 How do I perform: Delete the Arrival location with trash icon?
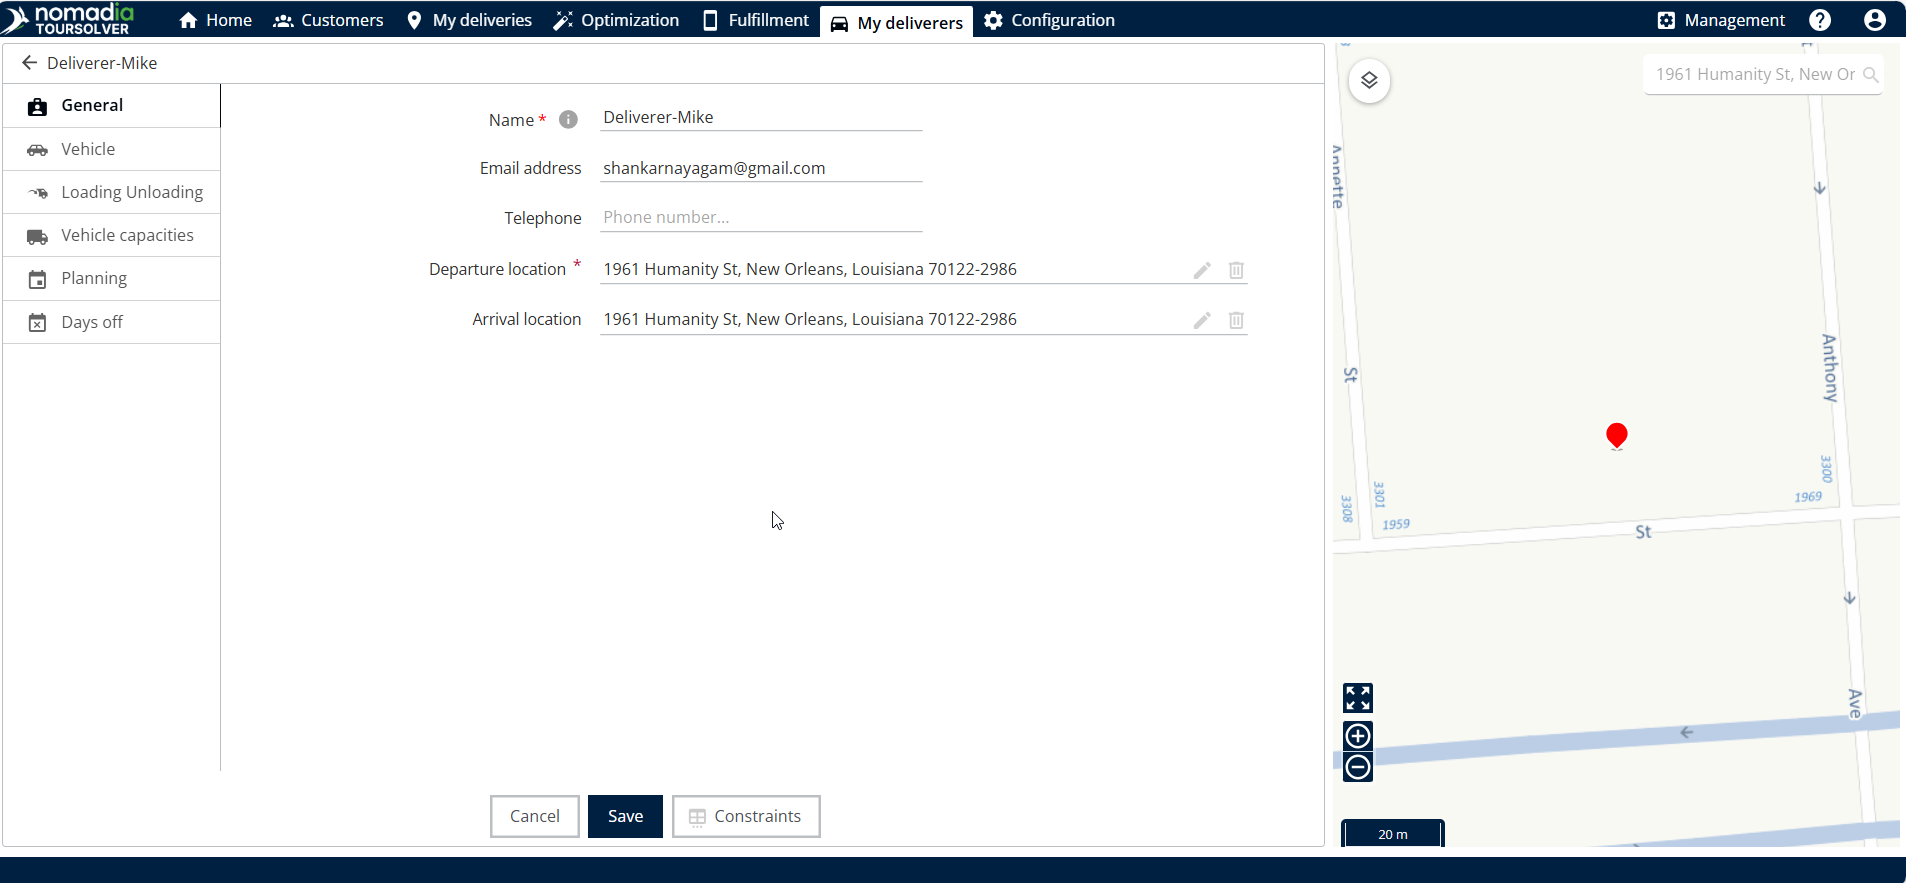click(x=1236, y=320)
